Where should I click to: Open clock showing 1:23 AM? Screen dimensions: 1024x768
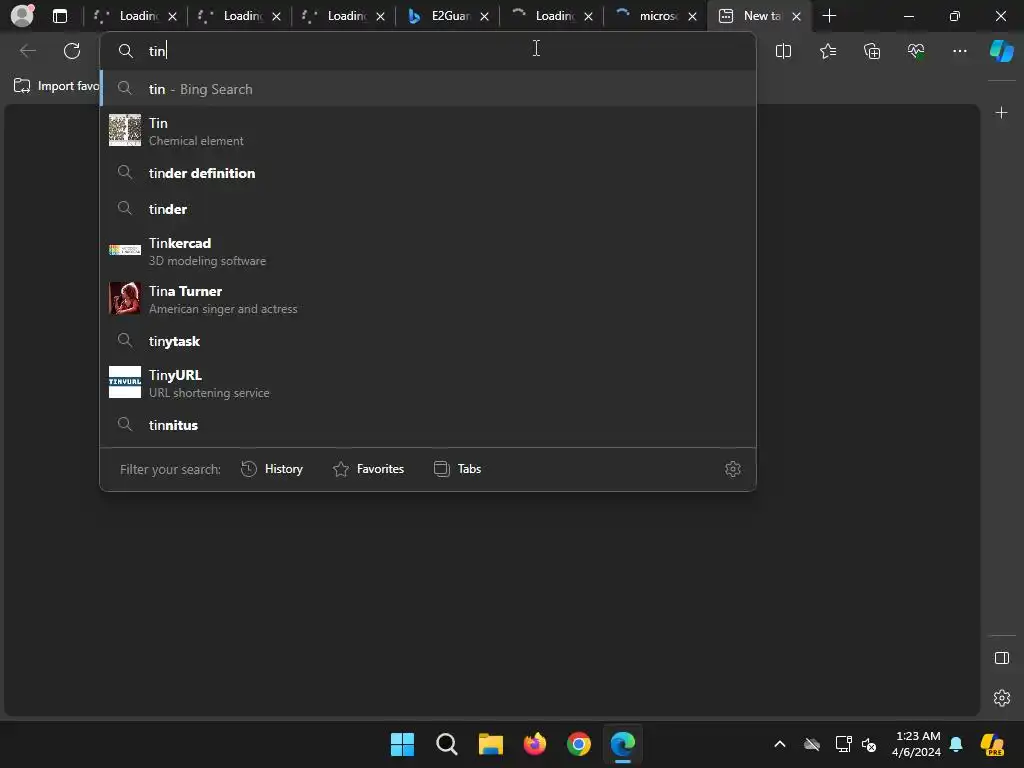[x=917, y=744]
